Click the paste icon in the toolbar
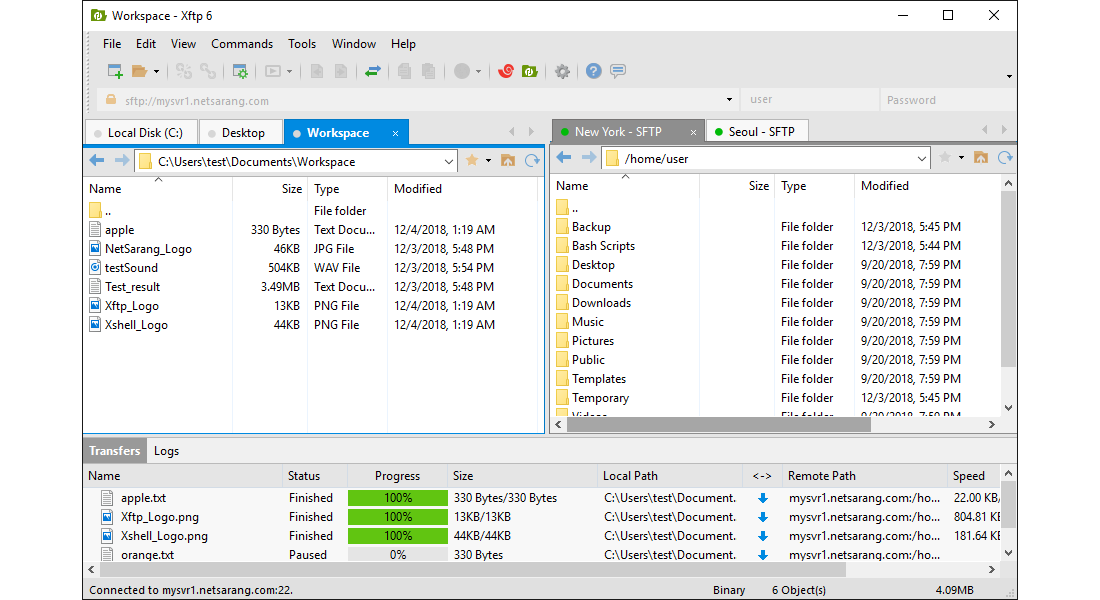1100x600 pixels. point(428,71)
